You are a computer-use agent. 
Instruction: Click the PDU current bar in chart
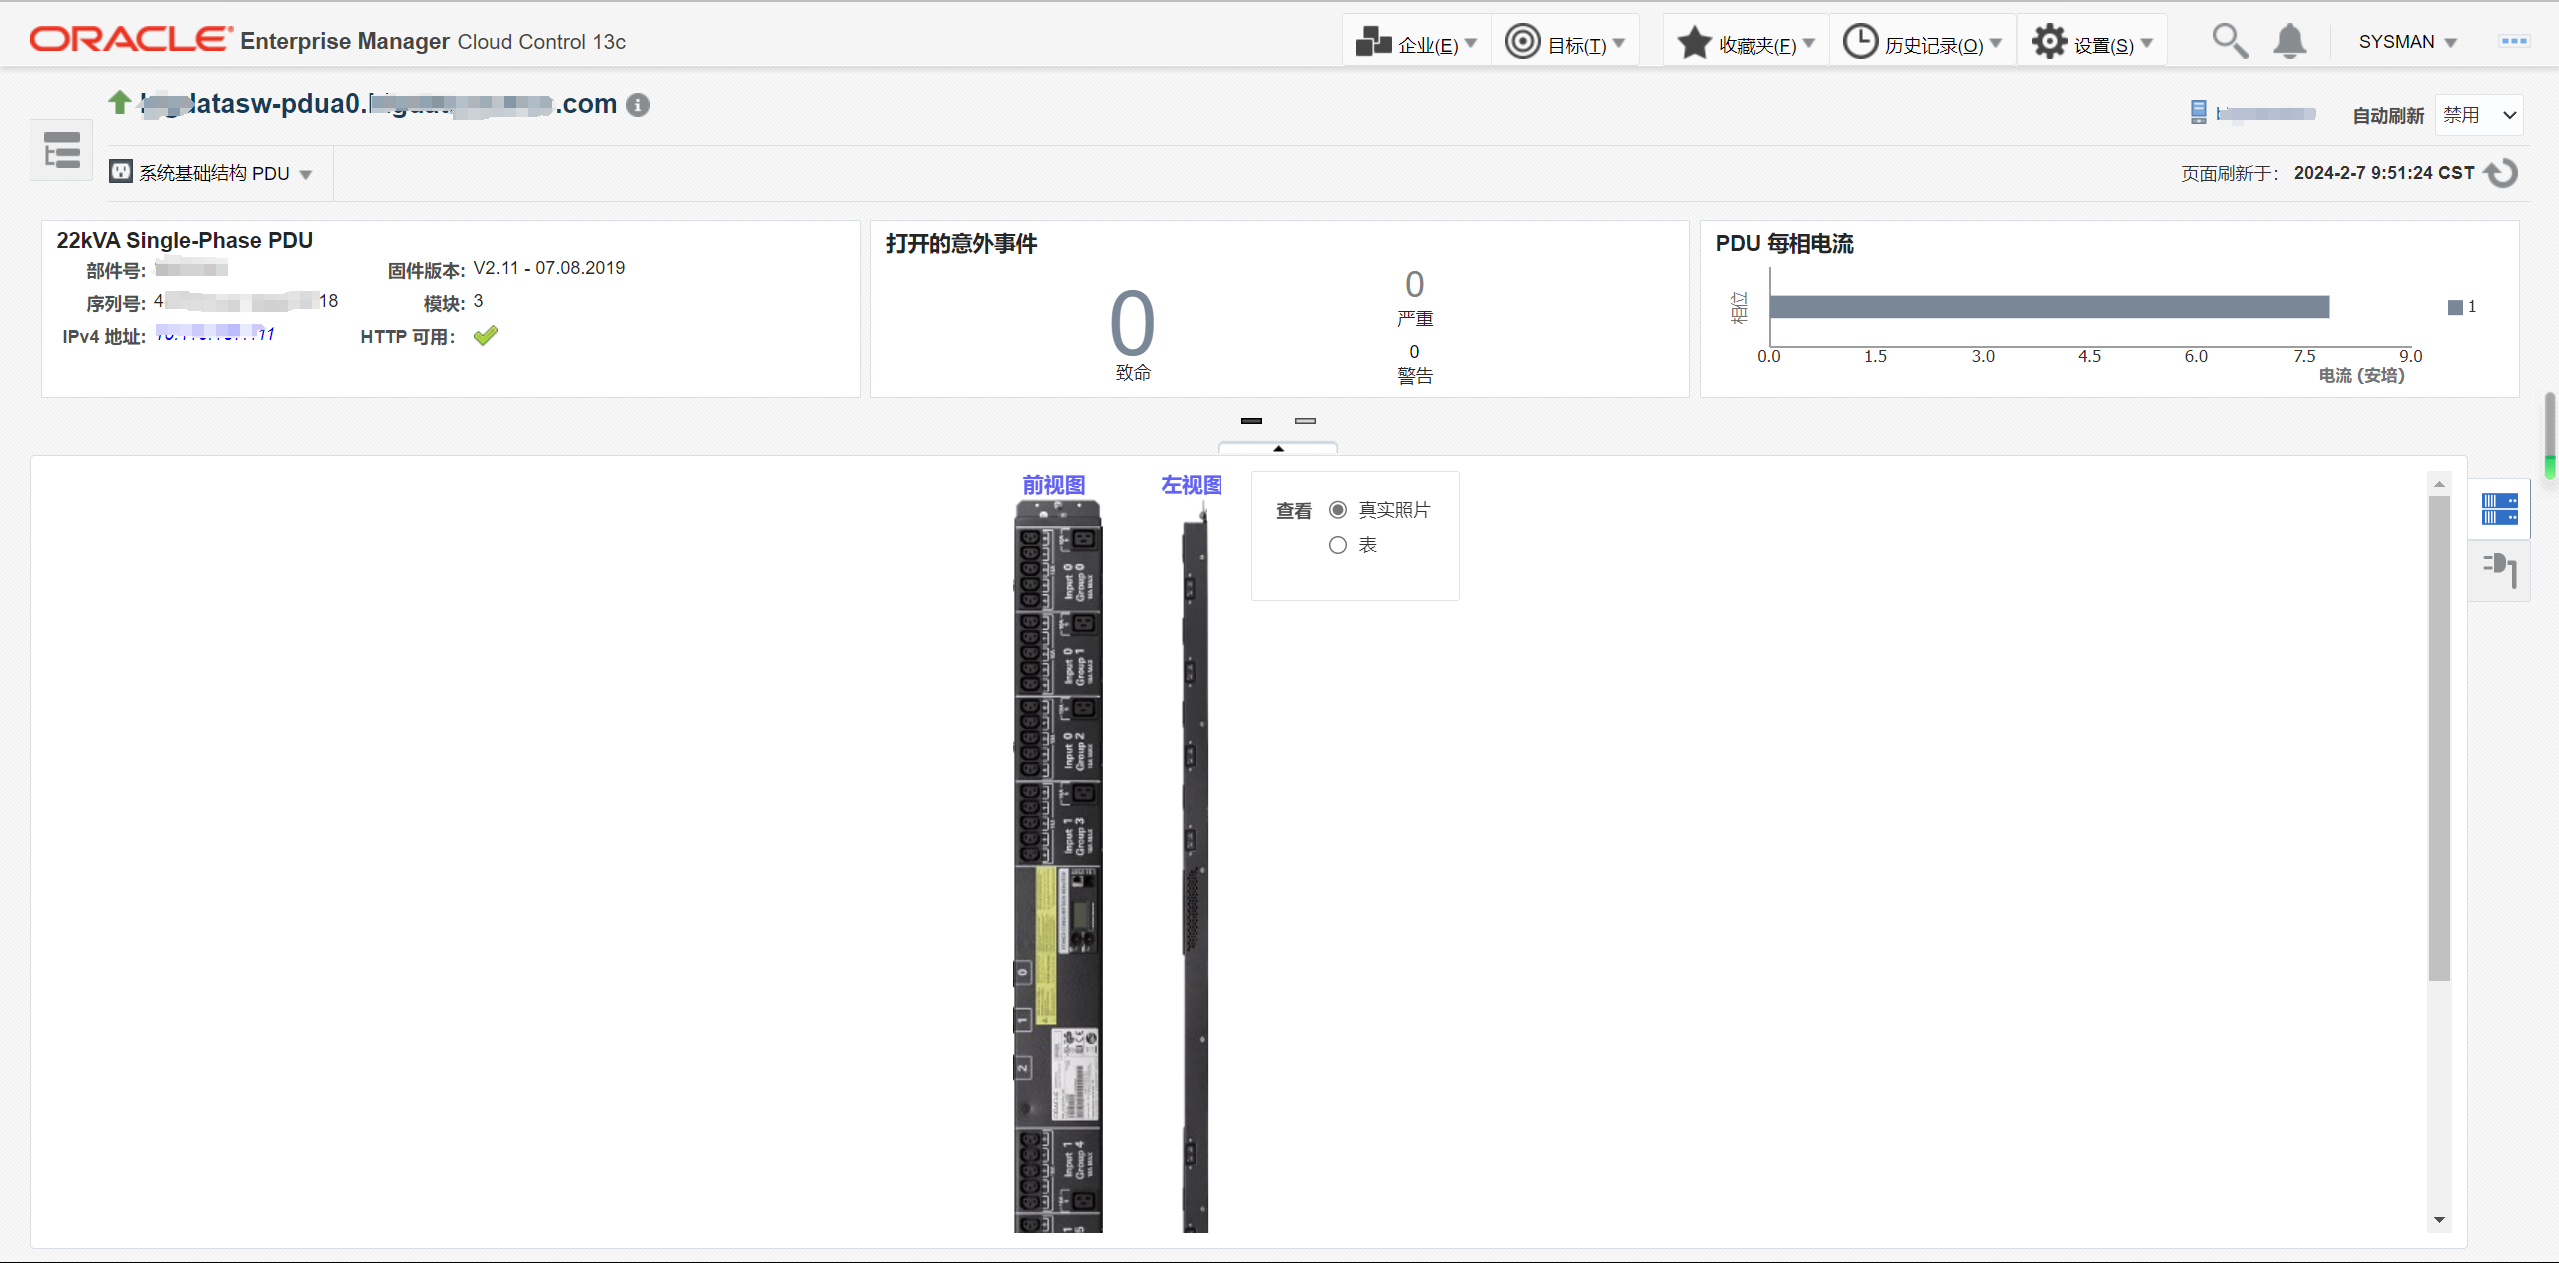tap(2048, 307)
